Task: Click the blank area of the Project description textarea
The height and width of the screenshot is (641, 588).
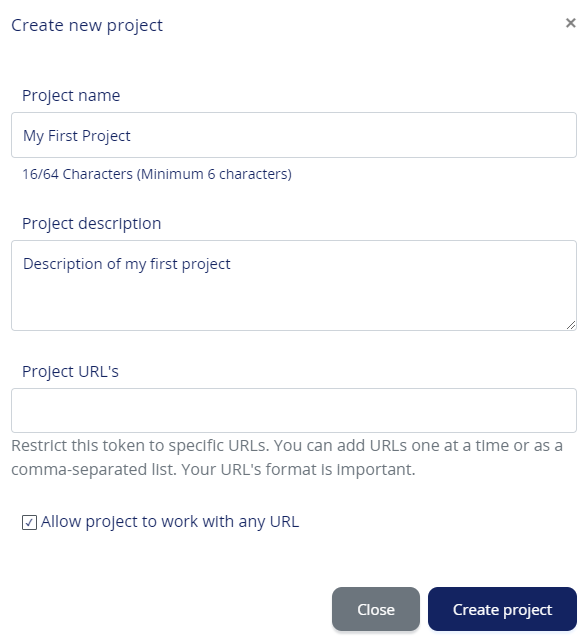Action: (294, 303)
